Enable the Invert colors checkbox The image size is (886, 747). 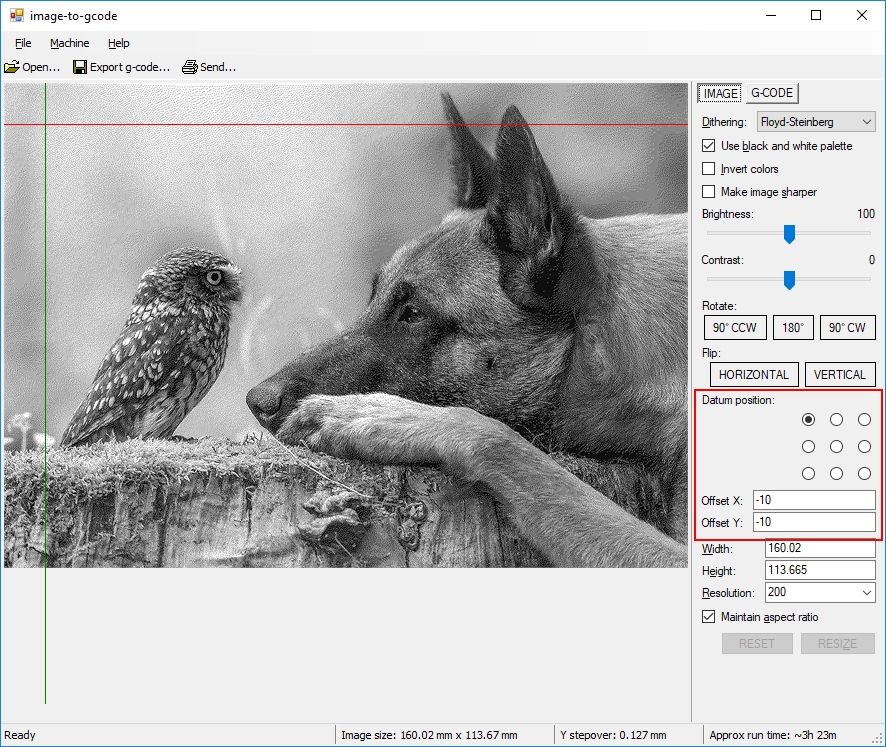click(x=709, y=169)
